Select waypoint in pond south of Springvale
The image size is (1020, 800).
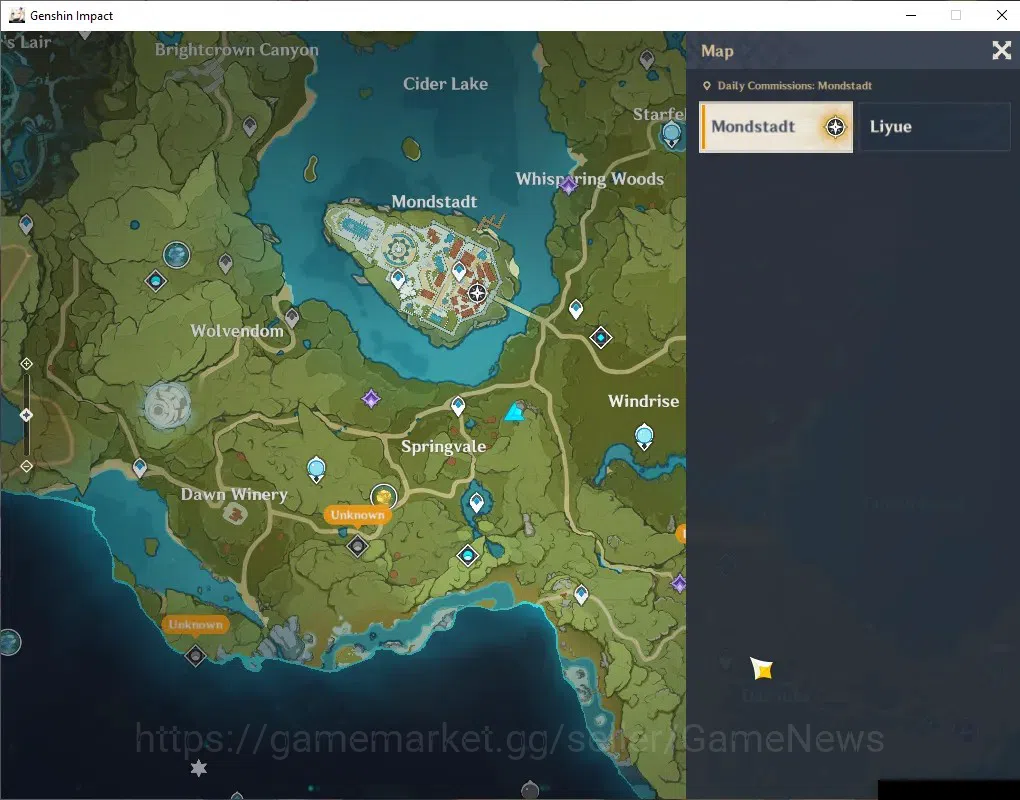[477, 503]
